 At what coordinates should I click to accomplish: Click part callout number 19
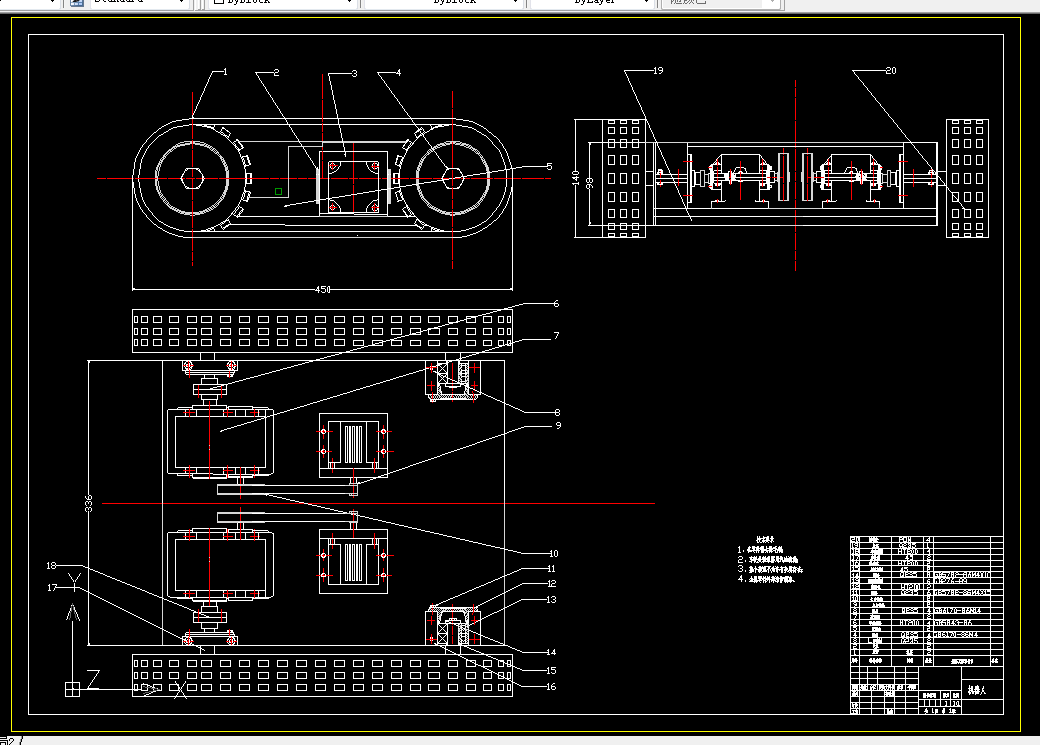[658, 70]
